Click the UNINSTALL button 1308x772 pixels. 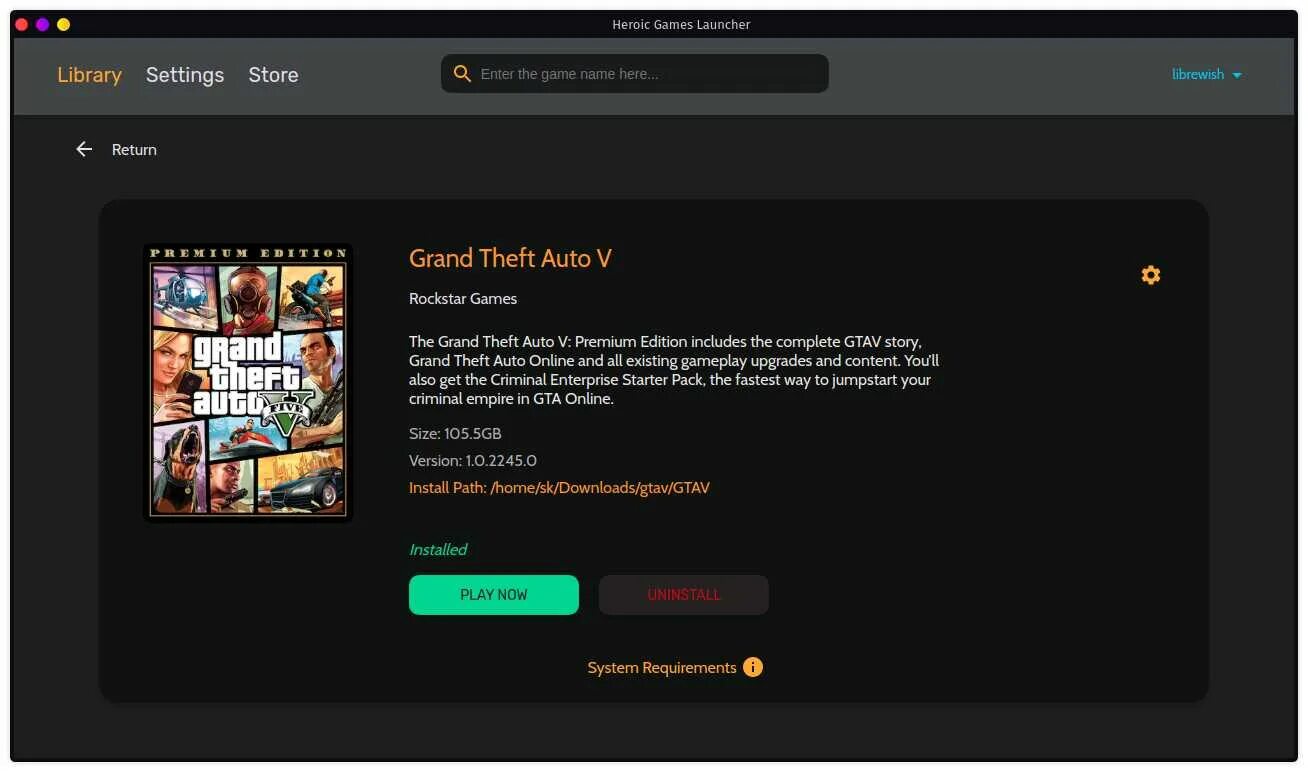click(x=684, y=594)
